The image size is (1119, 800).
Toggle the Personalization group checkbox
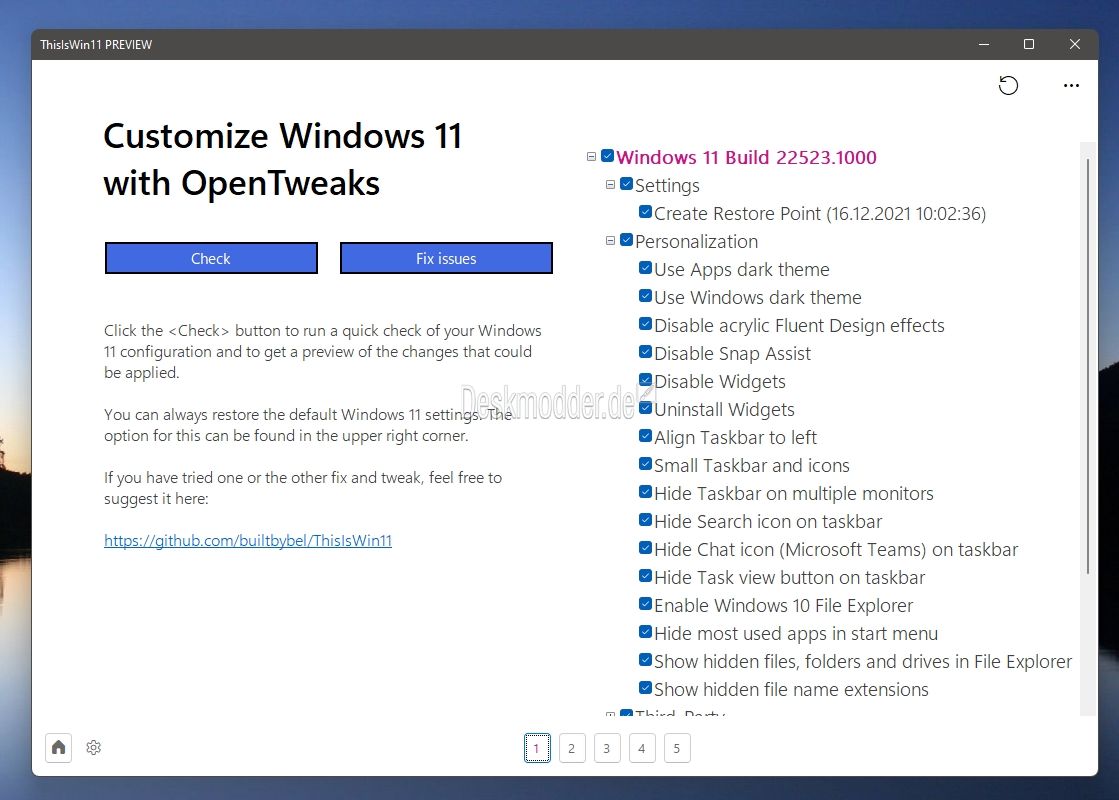[x=627, y=240]
